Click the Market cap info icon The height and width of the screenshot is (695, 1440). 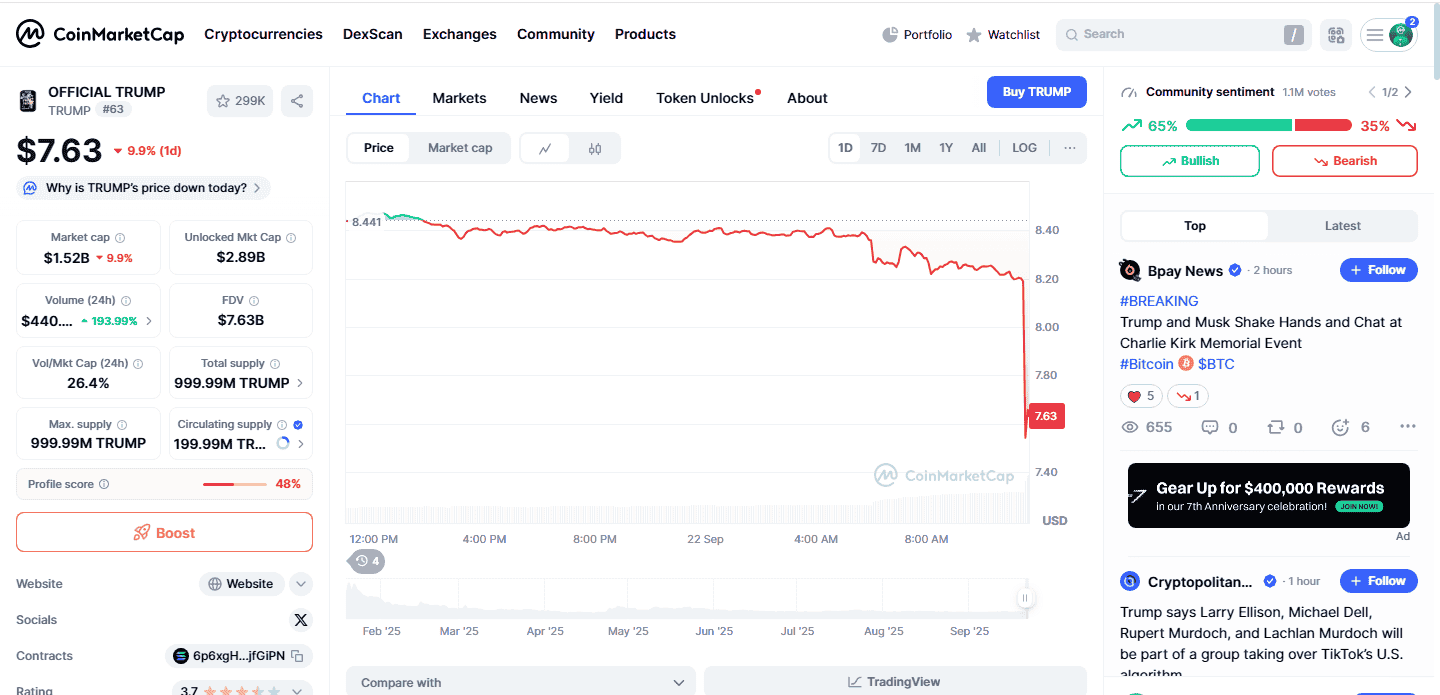click(120, 238)
